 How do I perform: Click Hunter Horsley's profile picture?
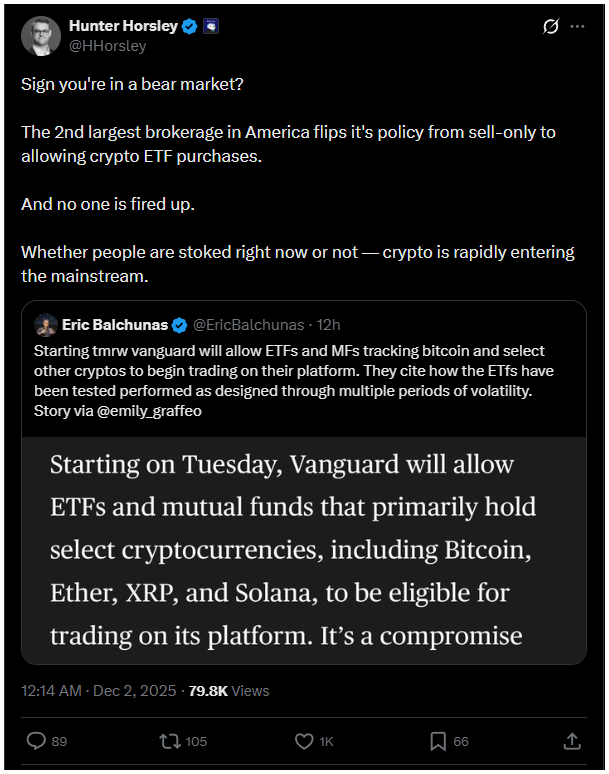[x=40, y=35]
